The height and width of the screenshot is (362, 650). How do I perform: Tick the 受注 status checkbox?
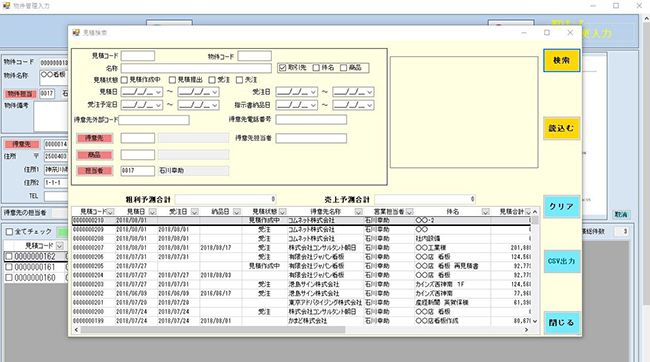pyautogui.click(x=212, y=80)
